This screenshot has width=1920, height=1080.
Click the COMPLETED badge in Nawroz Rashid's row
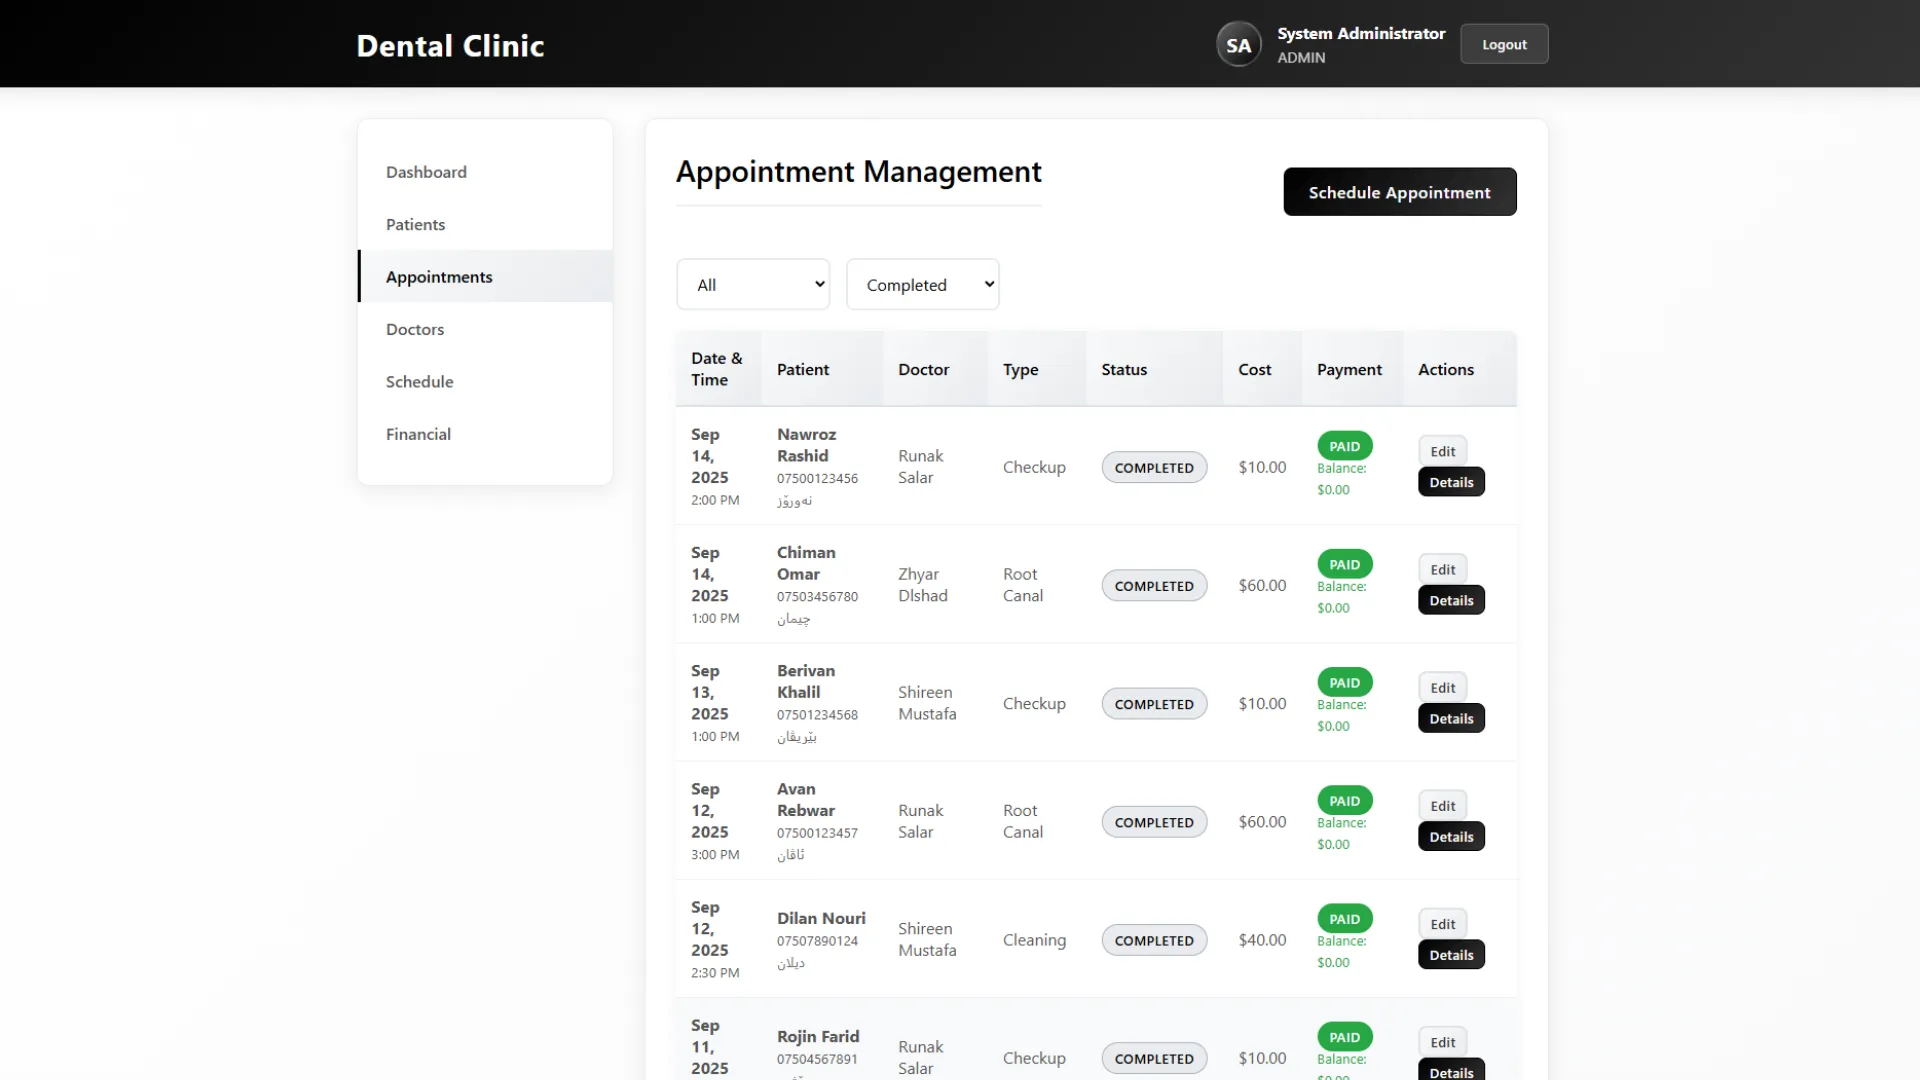point(1154,467)
